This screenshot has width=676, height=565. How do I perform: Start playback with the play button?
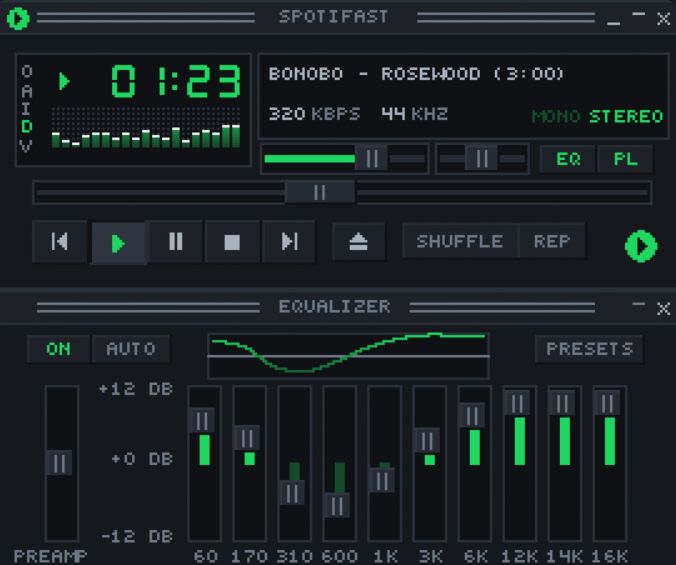point(118,243)
